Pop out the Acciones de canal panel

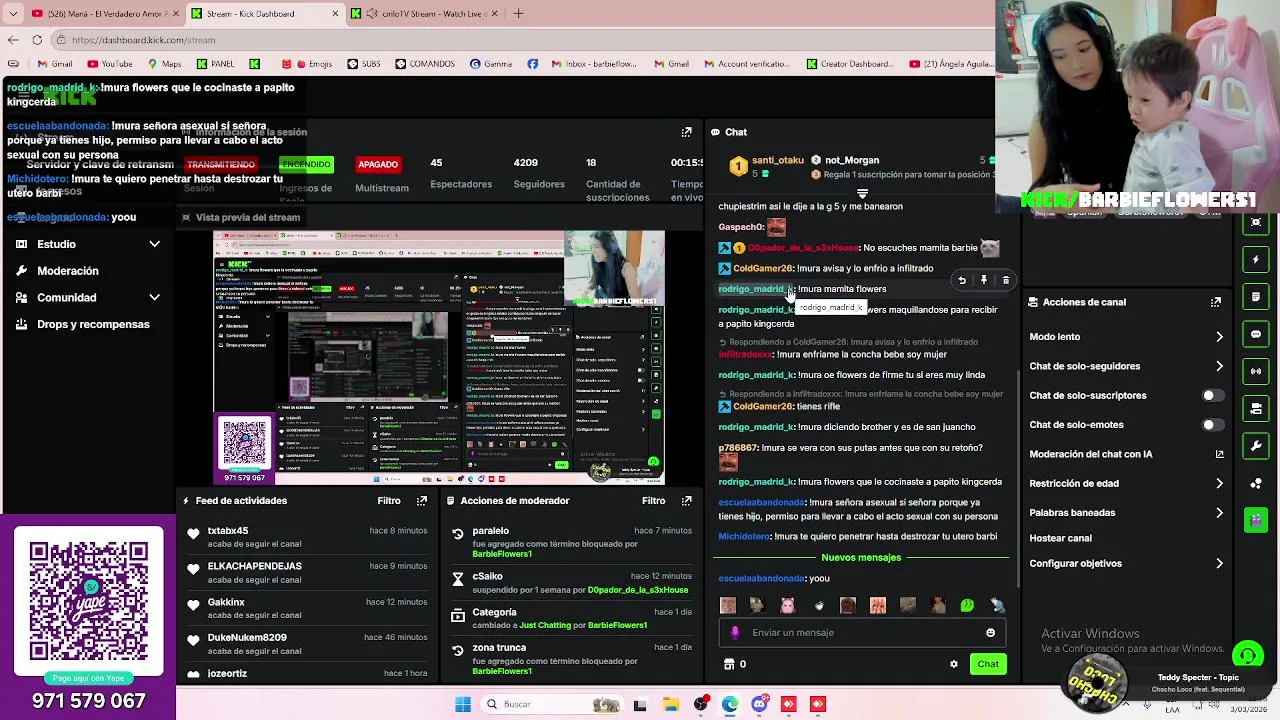(x=1216, y=302)
